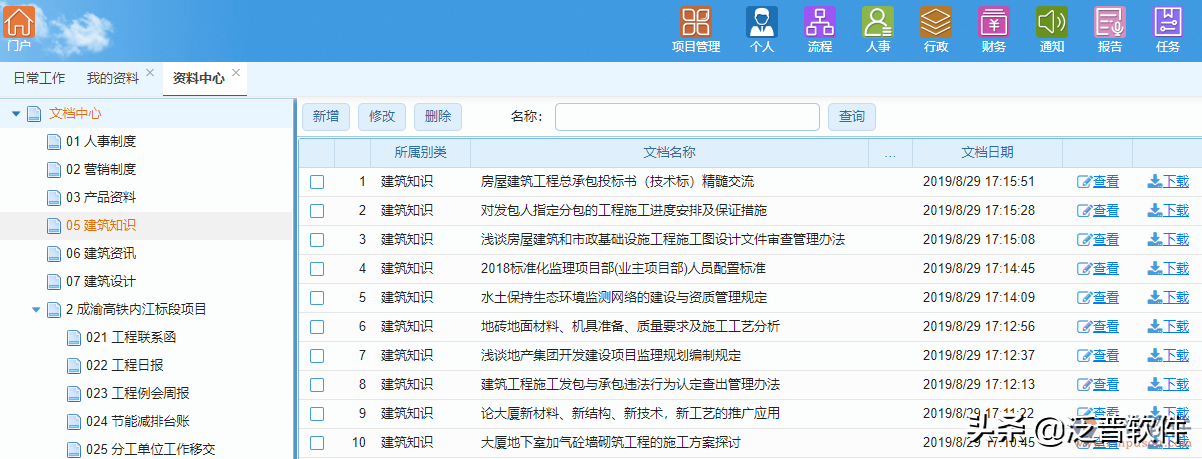The width and height of the screenshot is (1202, 459).
Task: Click document name 水土保持生态环境监测网络的建设与资质管理规定
Action: (x=624, y=298)
